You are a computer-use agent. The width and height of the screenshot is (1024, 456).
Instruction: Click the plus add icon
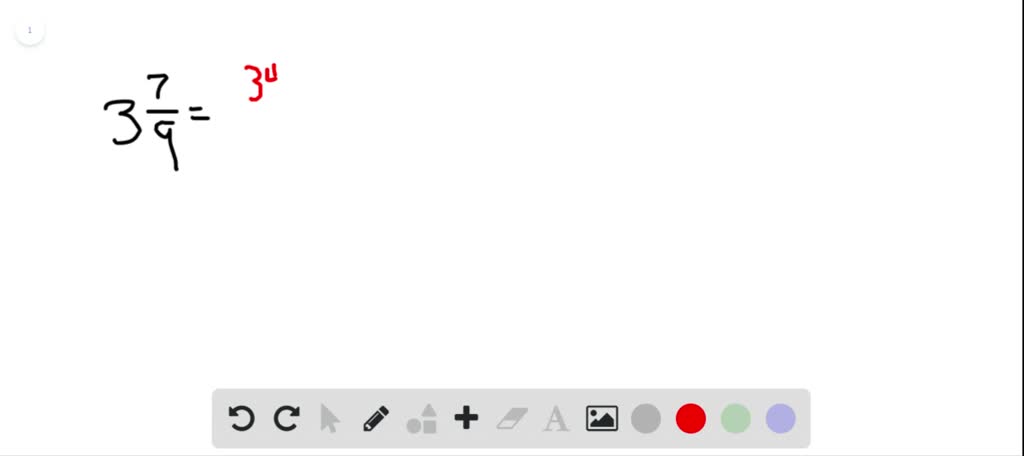(x=466, y=418)
